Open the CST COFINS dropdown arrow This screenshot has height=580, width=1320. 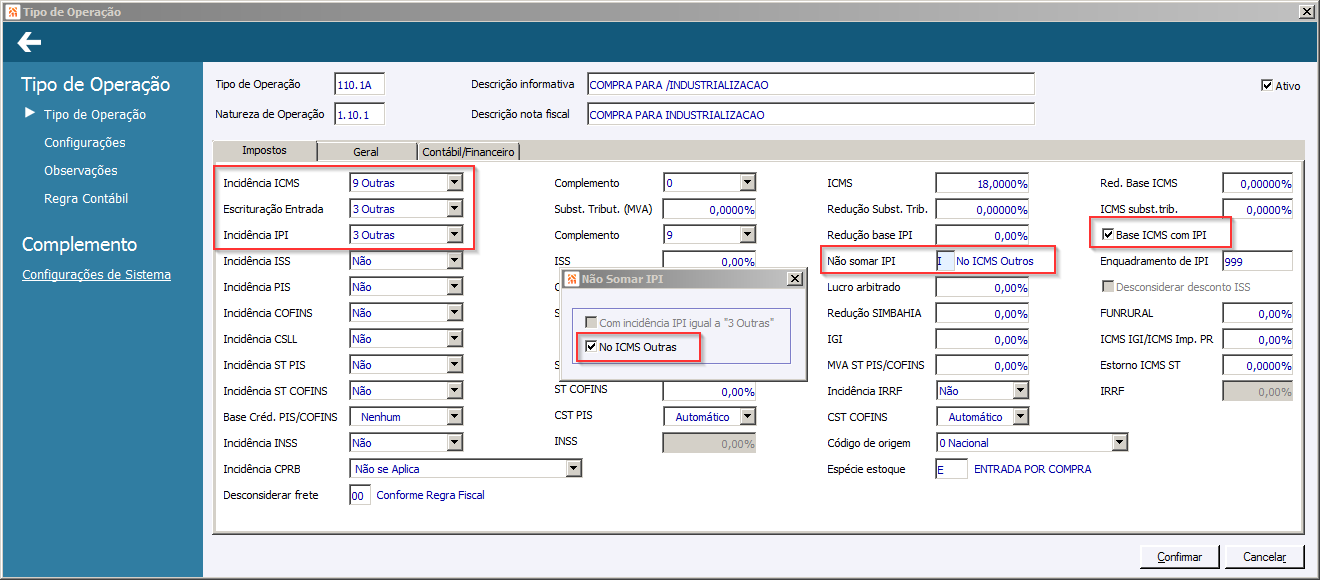pyautogui.click(x=1020, y=417)
